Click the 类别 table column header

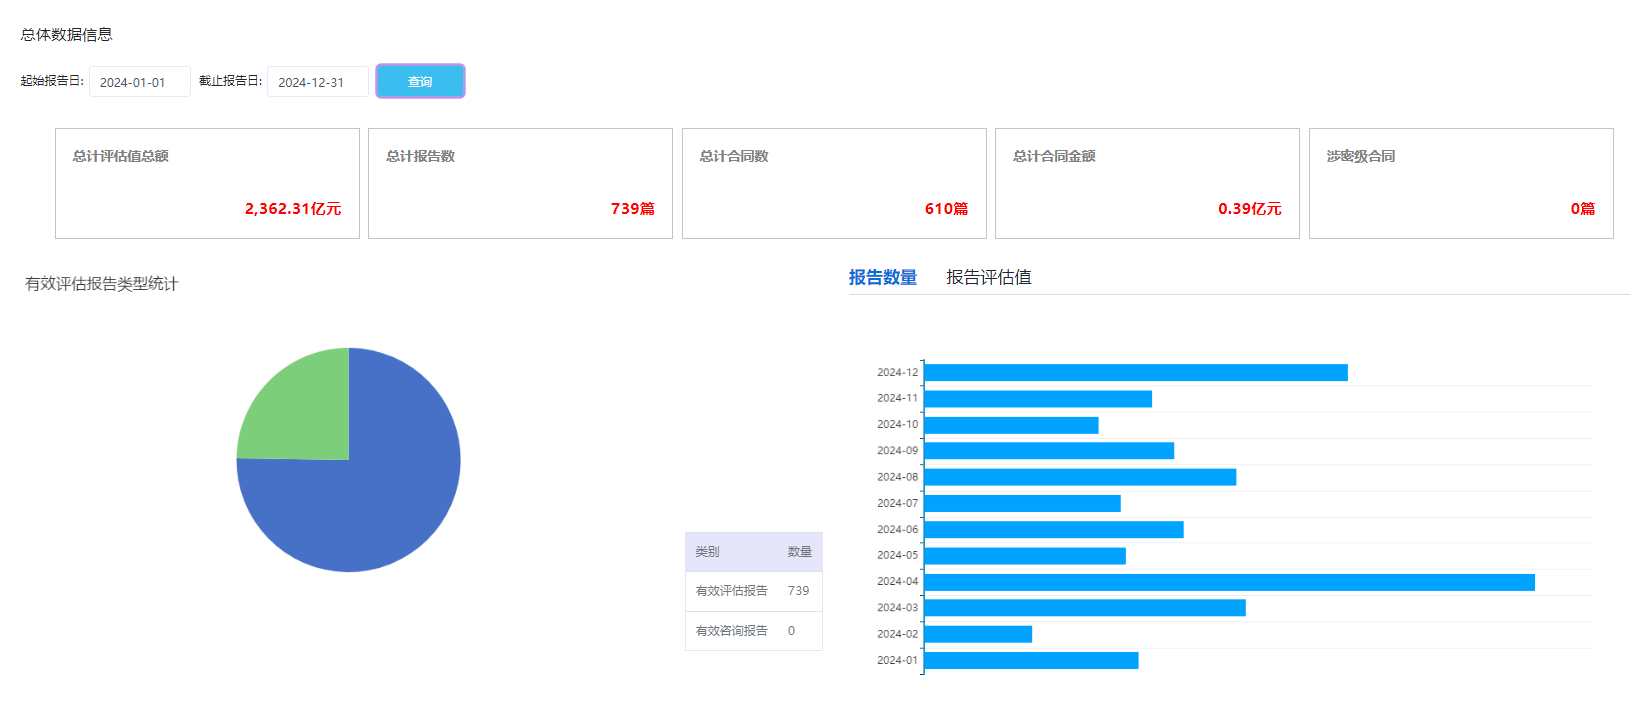click(708, 552)
